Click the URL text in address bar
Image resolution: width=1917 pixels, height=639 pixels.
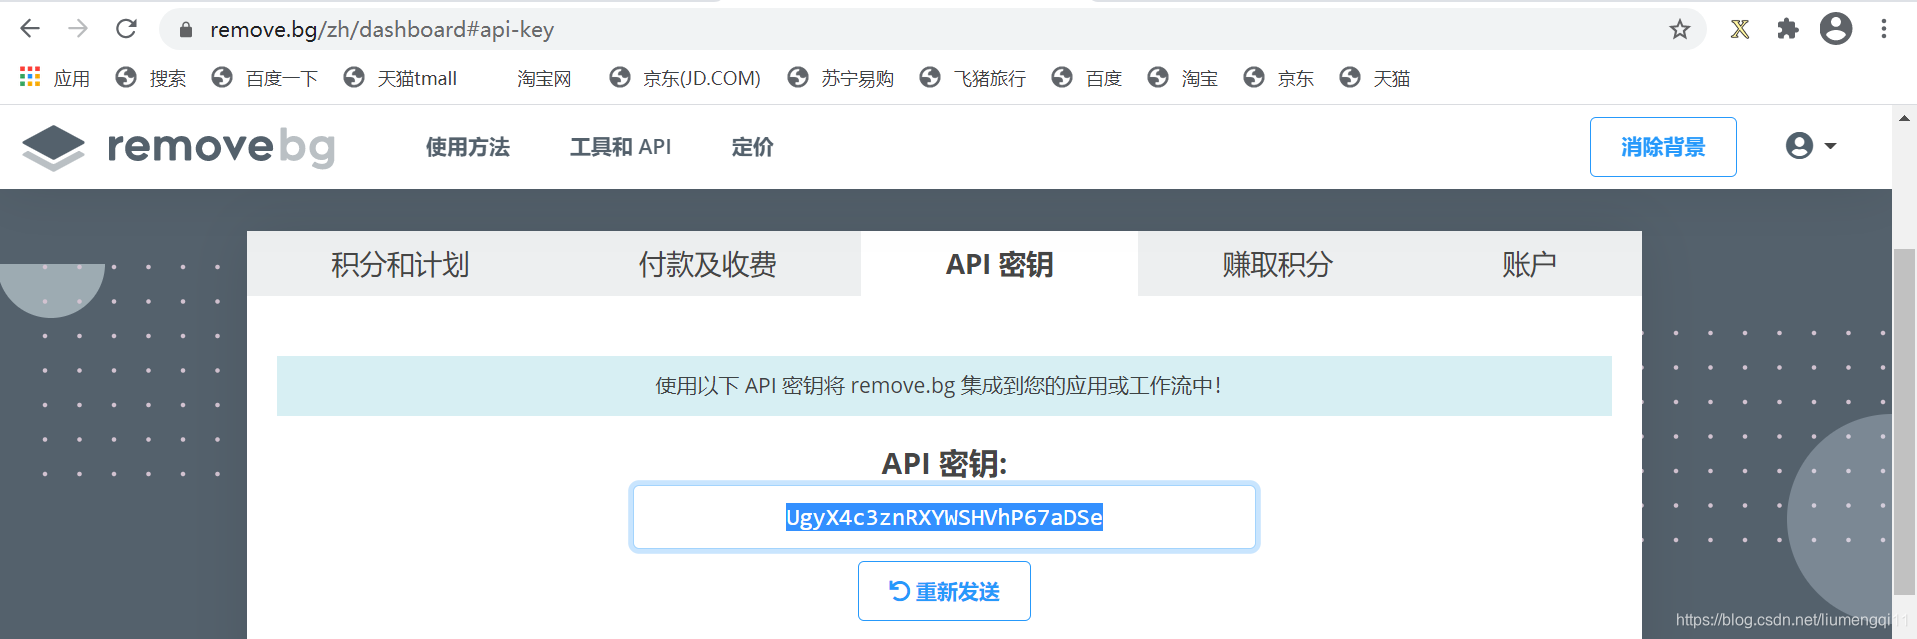pos(381,29)
